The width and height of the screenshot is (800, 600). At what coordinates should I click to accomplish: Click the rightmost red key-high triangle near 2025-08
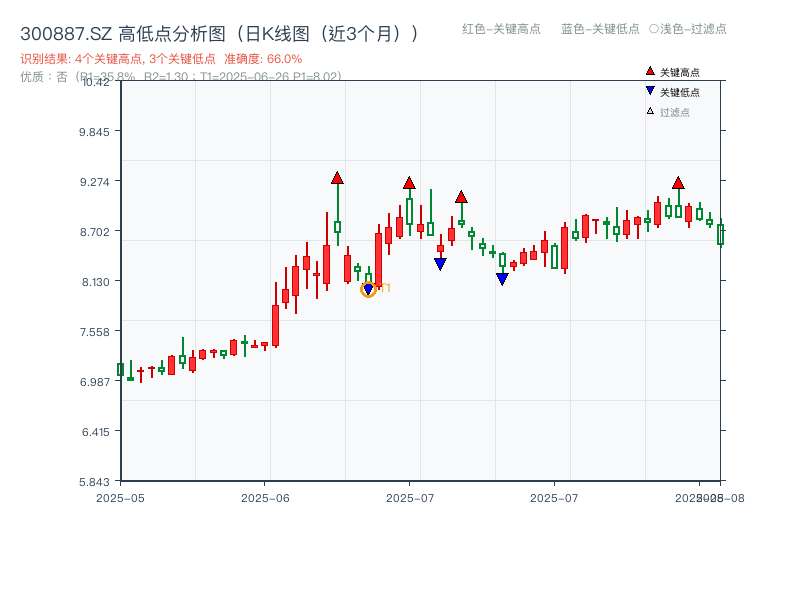coord(678,184)
